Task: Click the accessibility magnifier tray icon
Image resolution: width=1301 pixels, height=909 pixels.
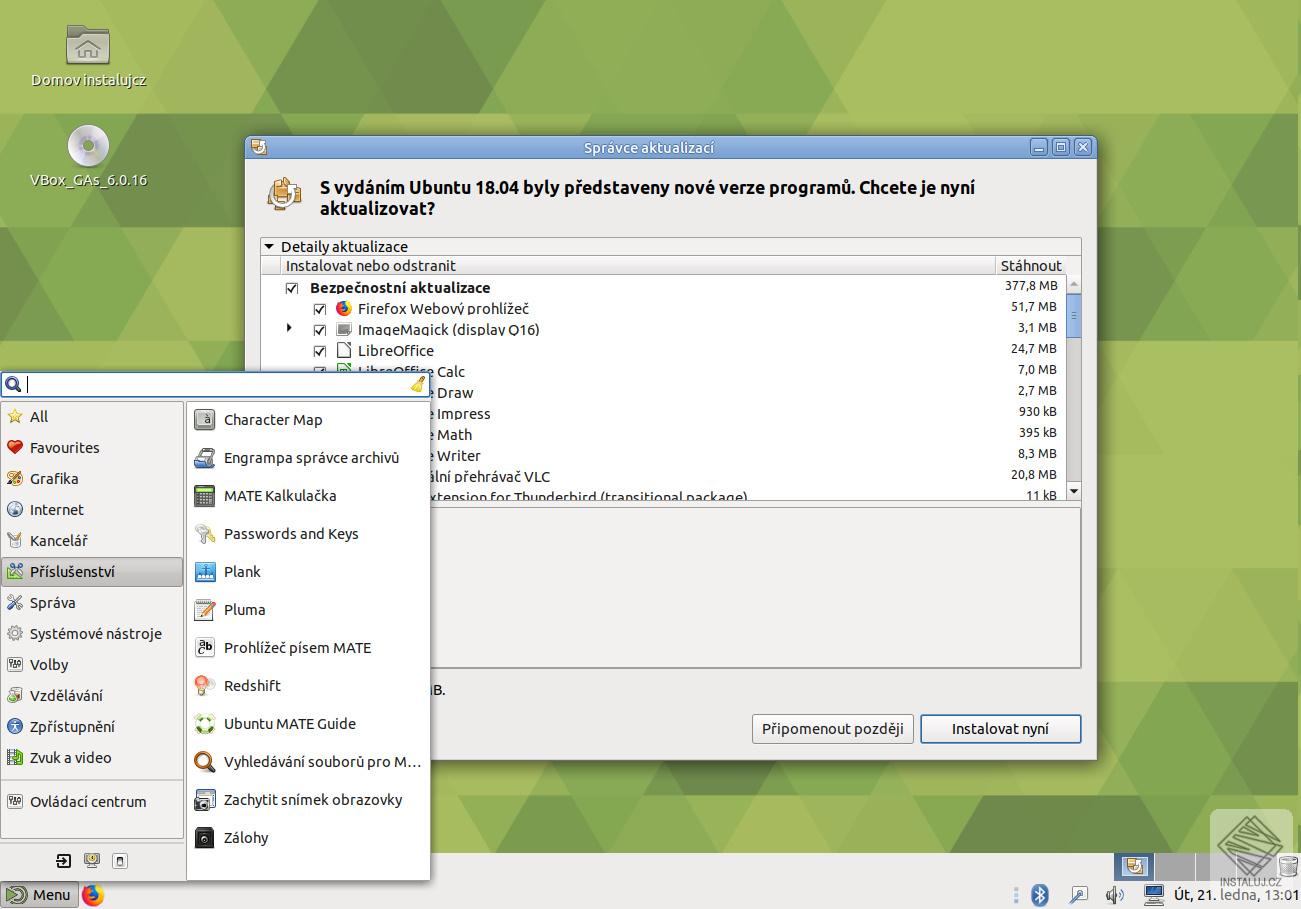Action: point(1078,895)
